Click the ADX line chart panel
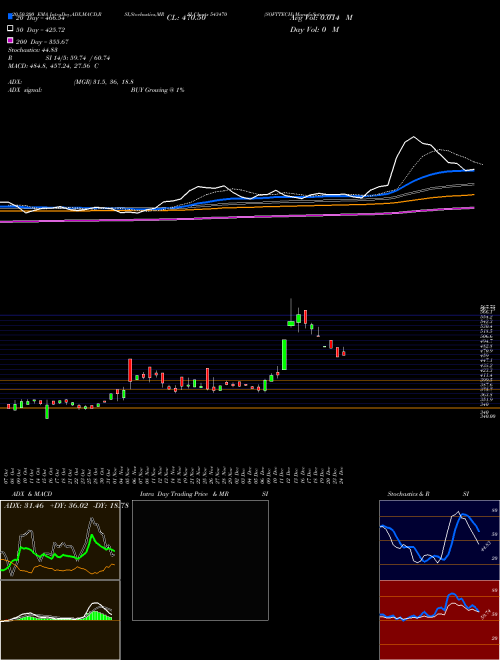Viewport: 500px width, 660px height. coord(60,540)
